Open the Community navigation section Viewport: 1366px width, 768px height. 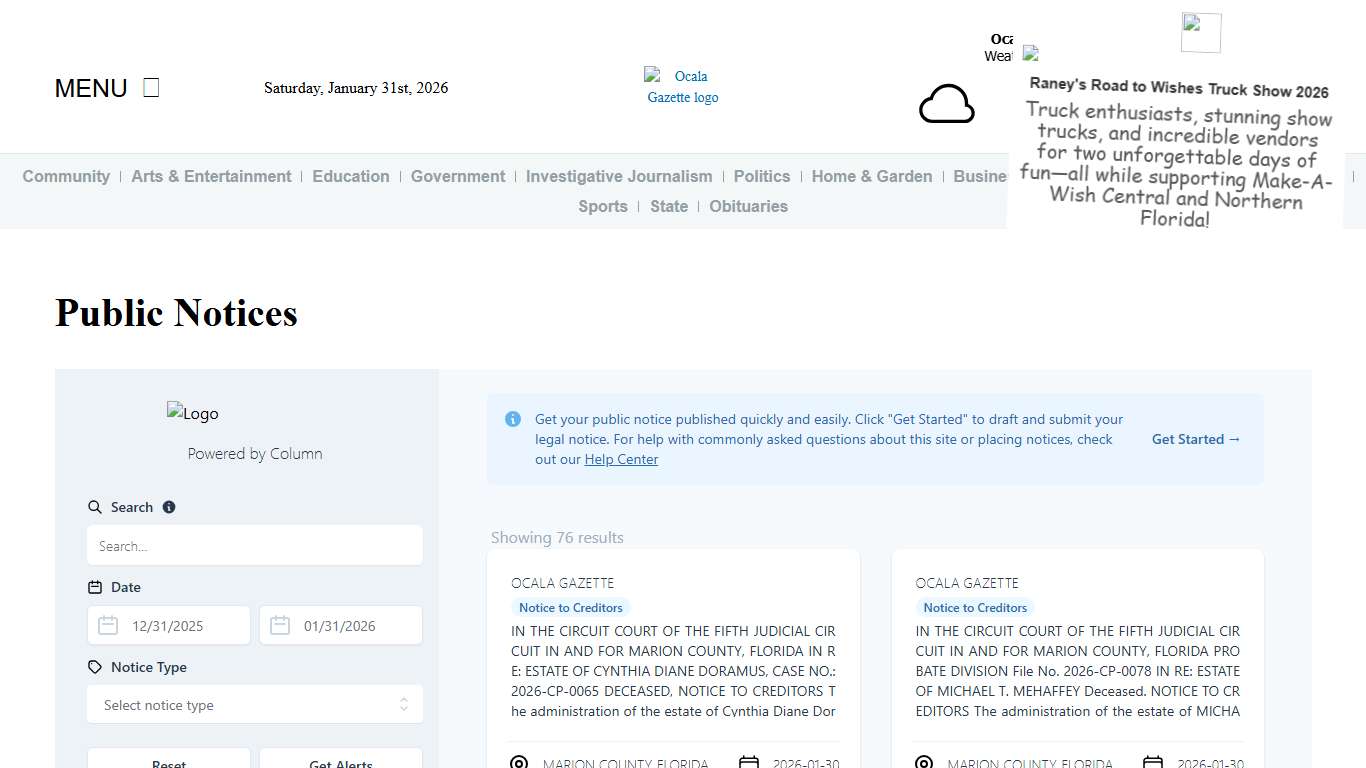point(66,176)
